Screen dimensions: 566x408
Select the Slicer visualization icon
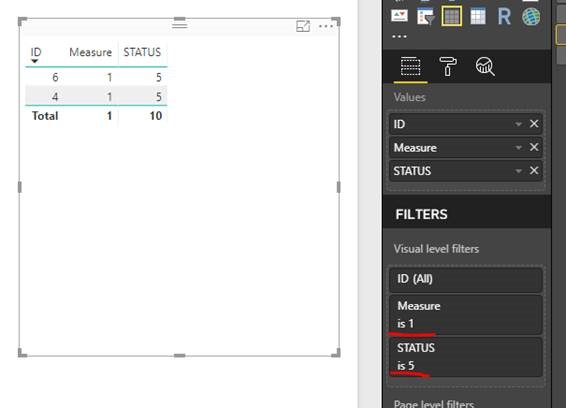(x=426, y=16)
